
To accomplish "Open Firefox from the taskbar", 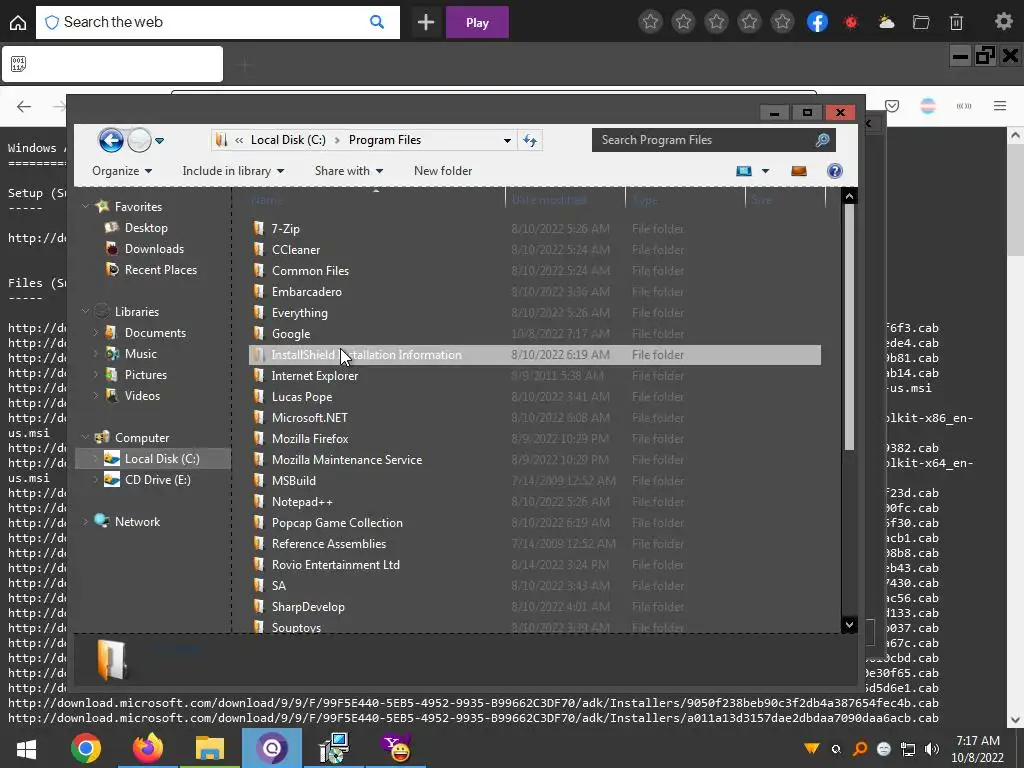I will 148,748.
